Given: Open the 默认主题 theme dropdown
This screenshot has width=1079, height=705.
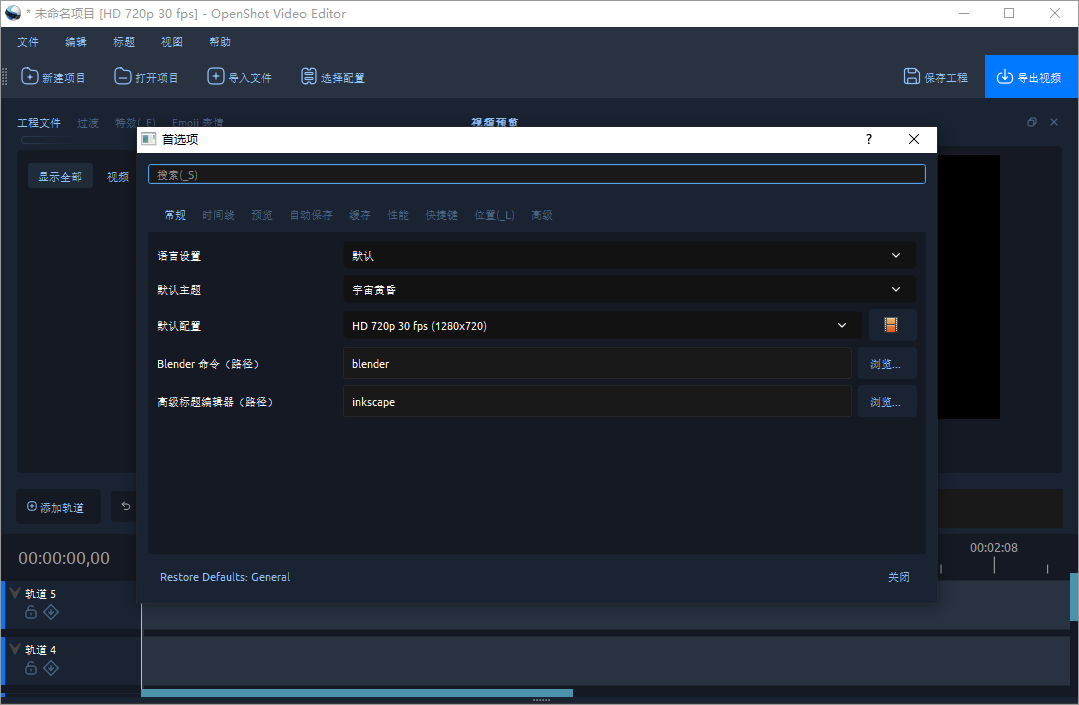Looking at the screenshot, I should pos(629,289).
